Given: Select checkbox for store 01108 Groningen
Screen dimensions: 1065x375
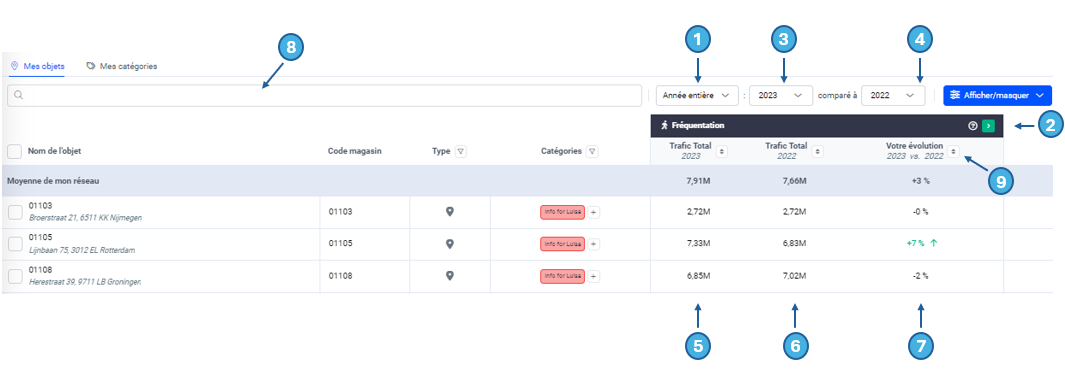Looking at the screenshot, I should 14,276.
